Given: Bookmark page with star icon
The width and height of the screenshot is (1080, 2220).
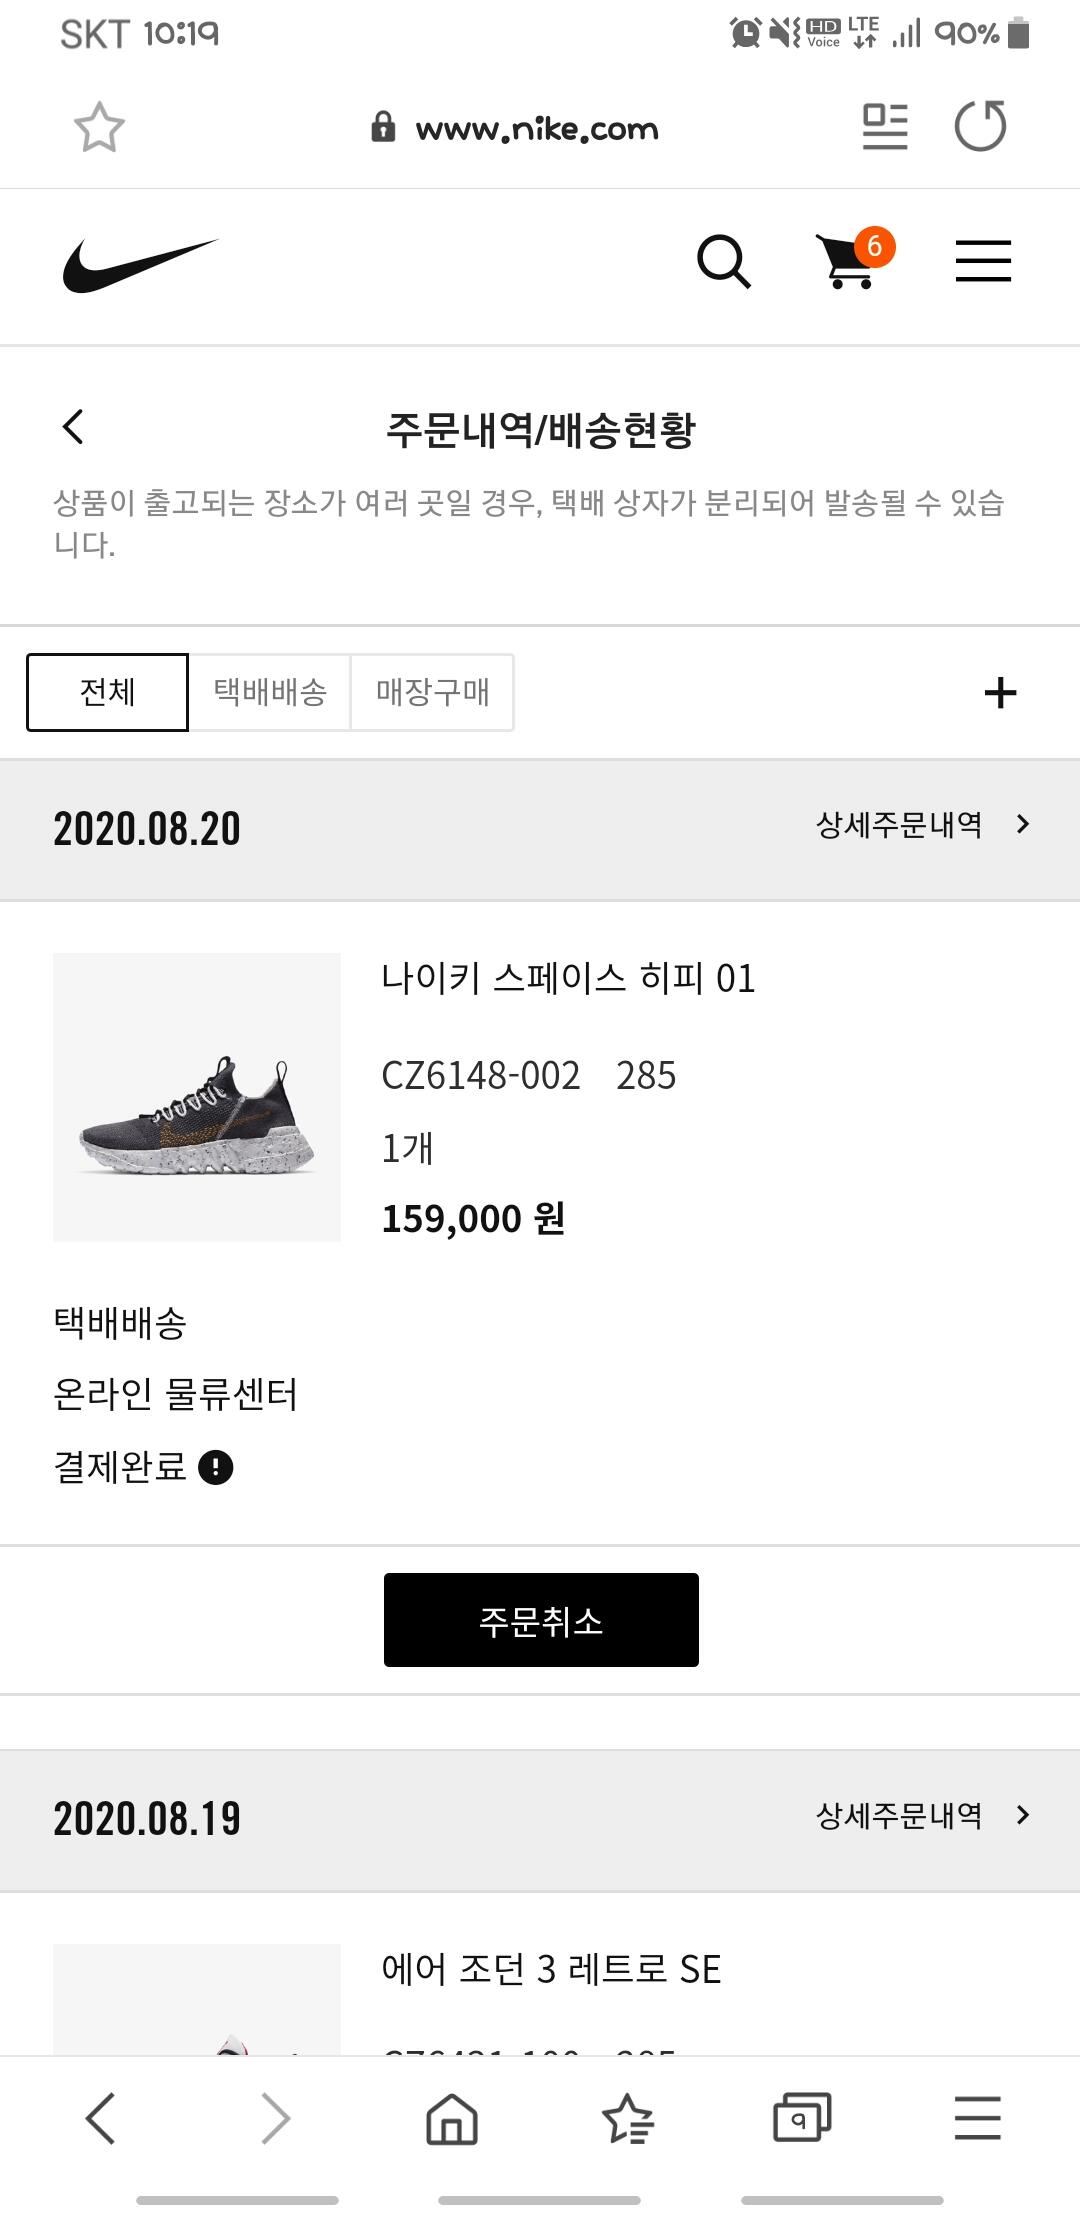Looking at the screenshot, I should (x=99, y=128).
